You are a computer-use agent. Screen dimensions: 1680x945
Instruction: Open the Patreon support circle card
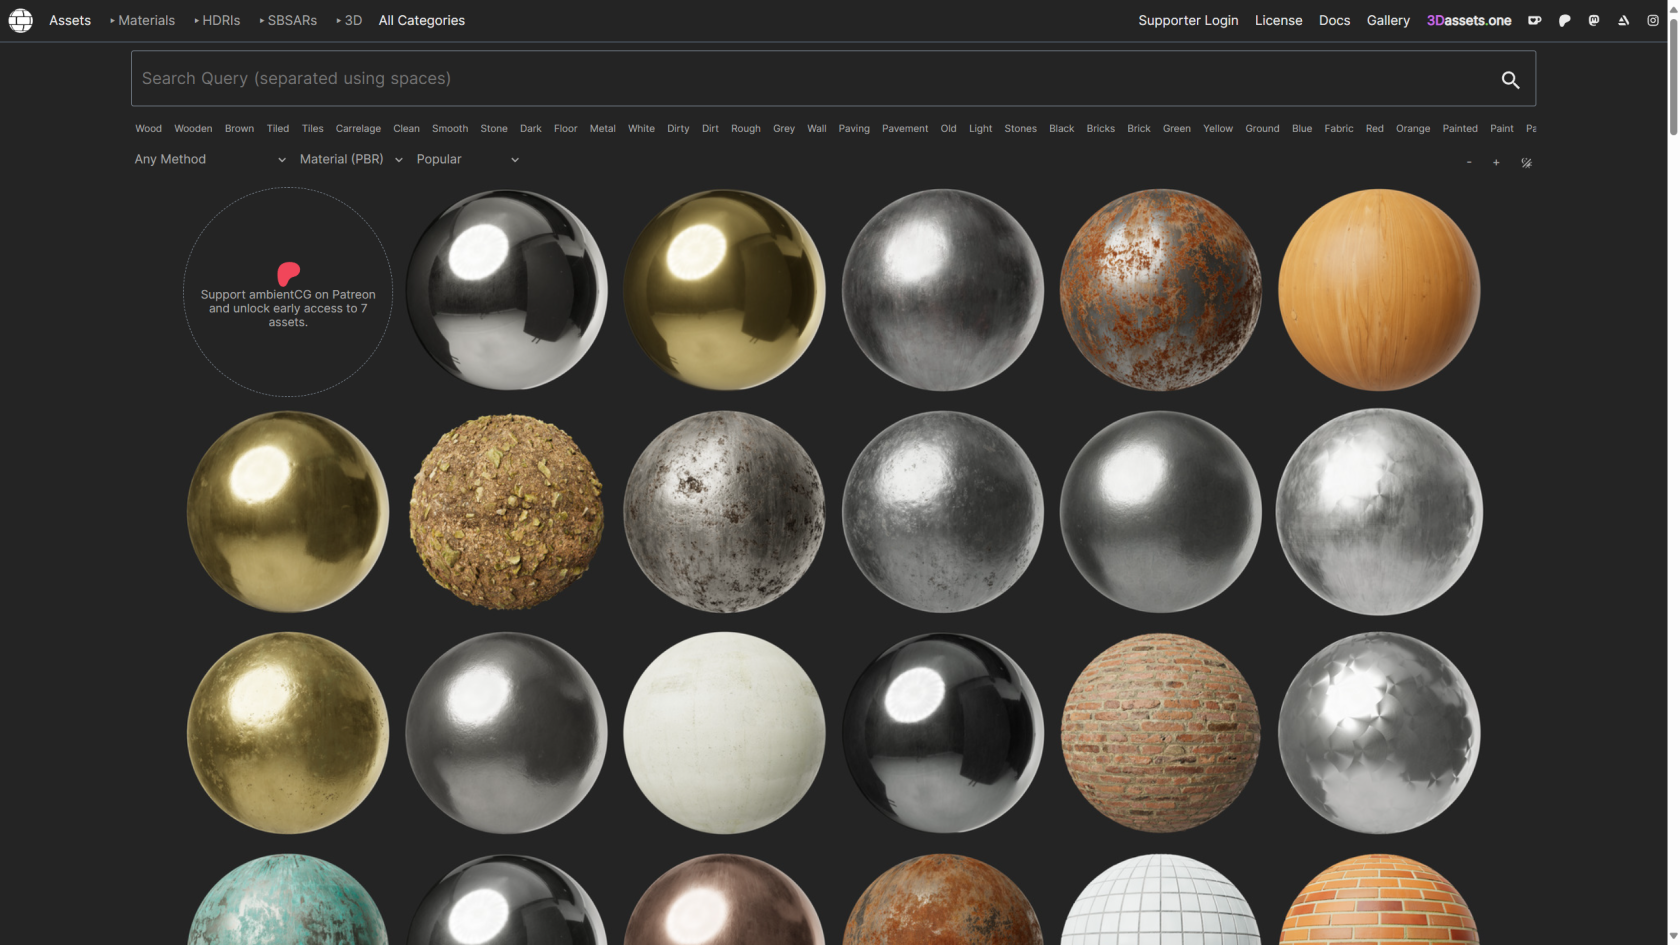288,292
